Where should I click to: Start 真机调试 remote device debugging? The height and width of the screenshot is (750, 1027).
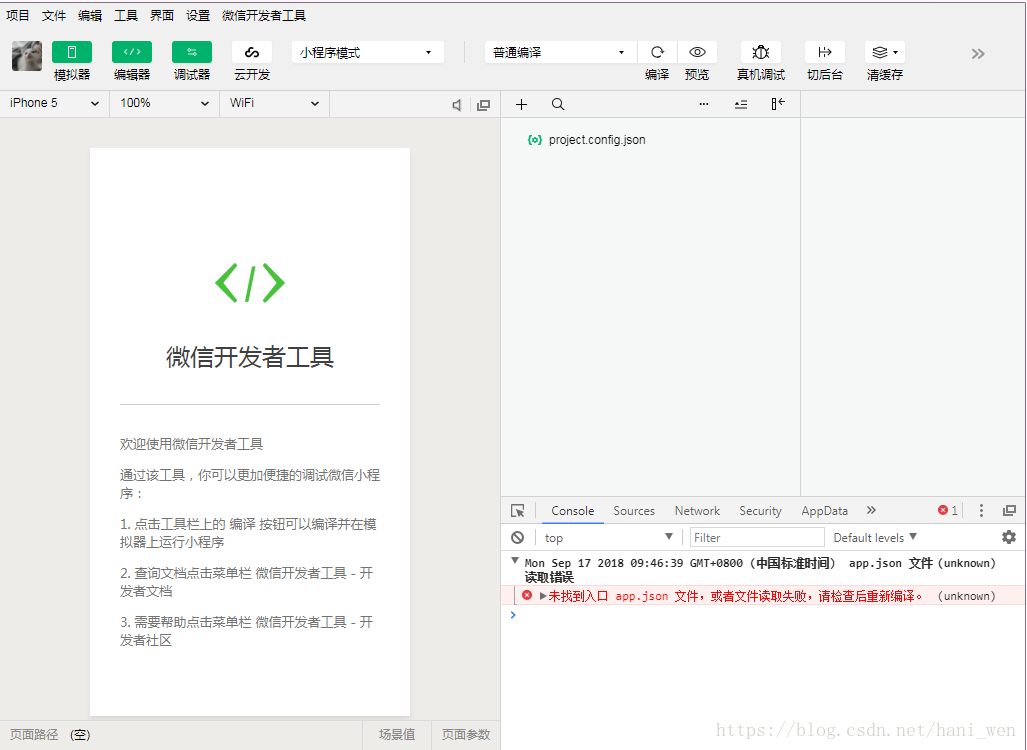(x=760, y=52)
